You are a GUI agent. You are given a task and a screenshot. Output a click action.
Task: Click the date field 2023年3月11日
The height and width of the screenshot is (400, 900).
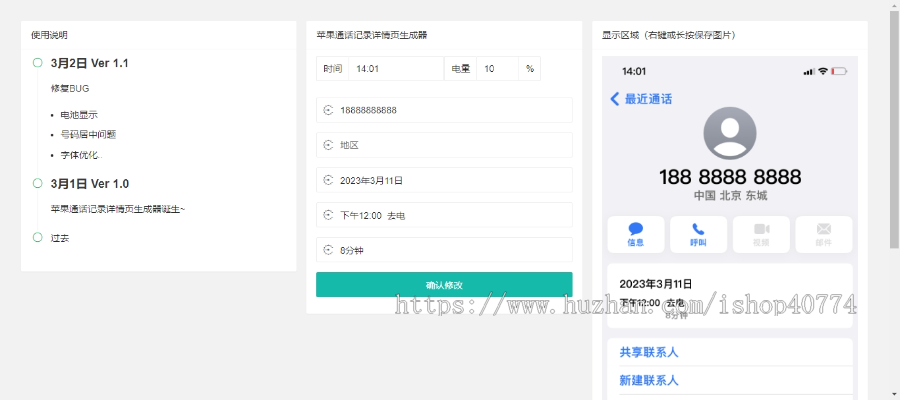tap(444, 180)
